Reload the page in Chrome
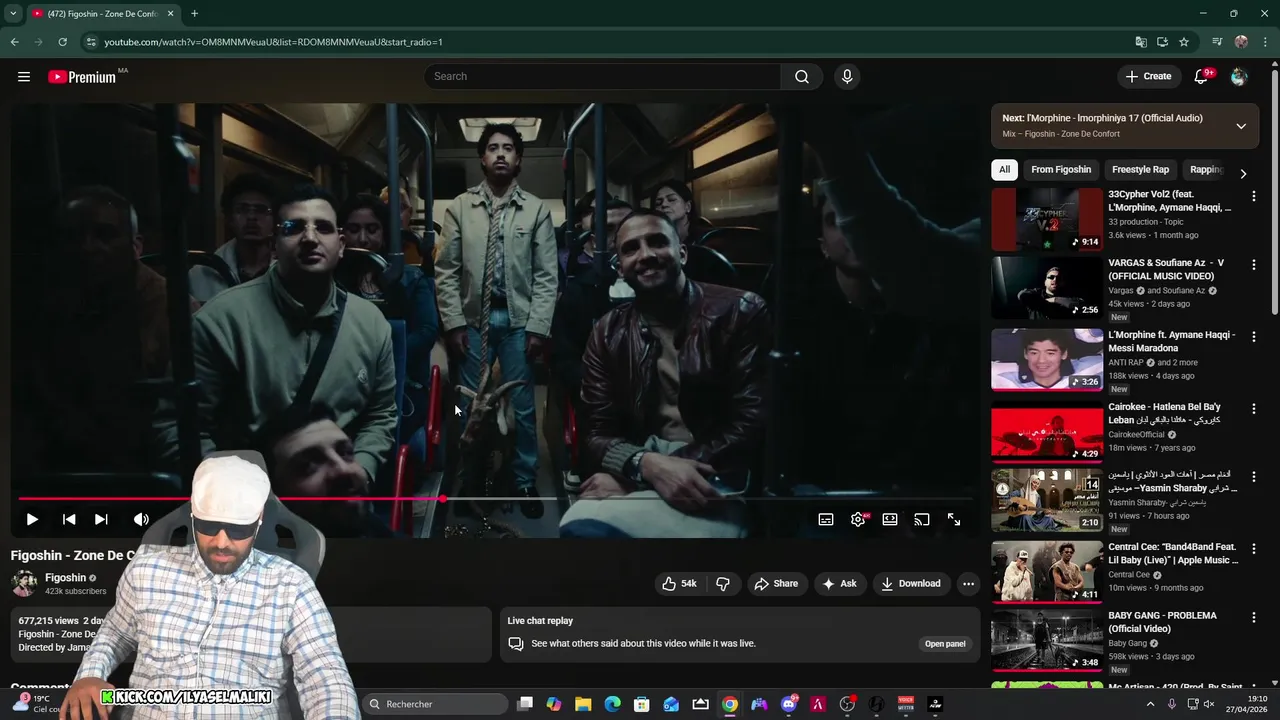This screenshot has height=720, width=1280. [x=62, y=42]
